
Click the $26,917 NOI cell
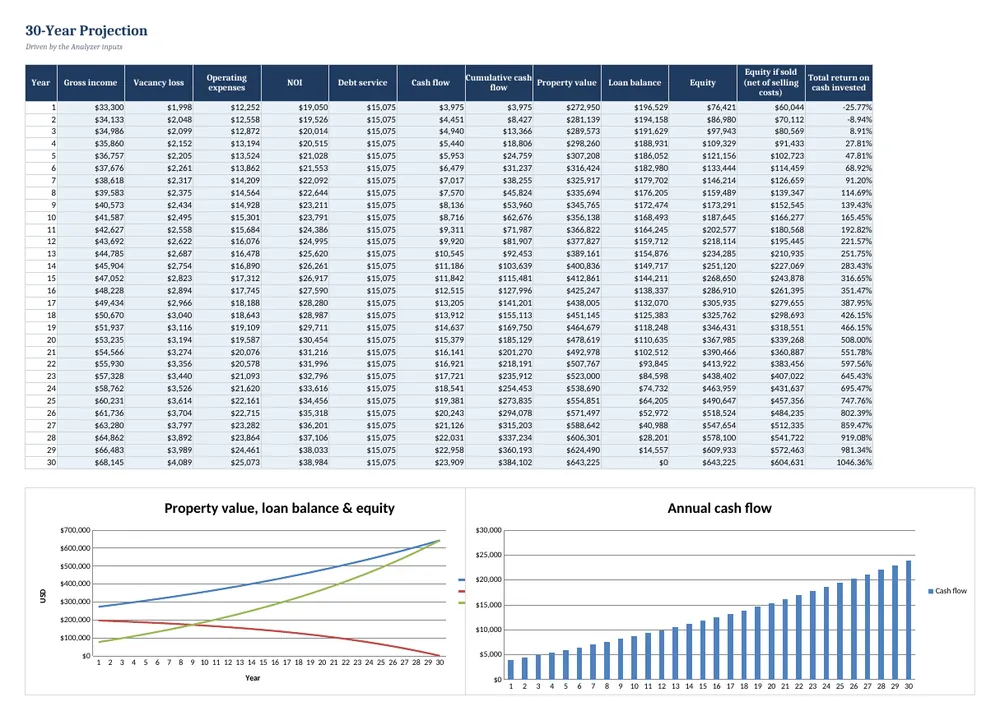pyautogui.click(x=295, y=279)
